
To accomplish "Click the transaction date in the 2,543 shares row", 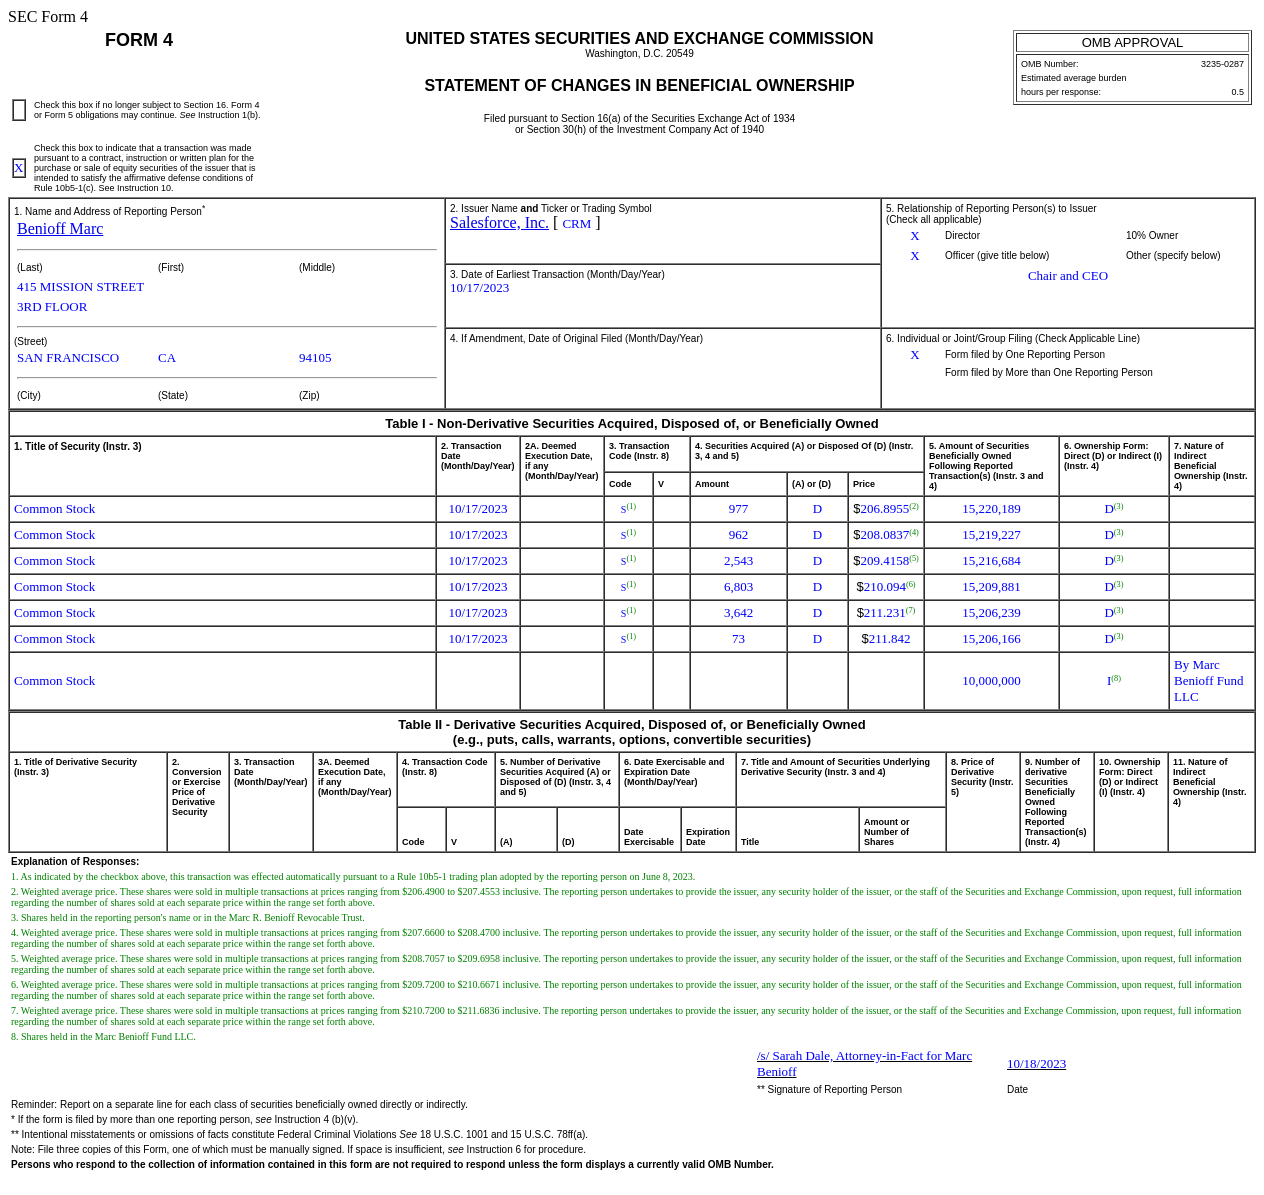I will point(478,561).
